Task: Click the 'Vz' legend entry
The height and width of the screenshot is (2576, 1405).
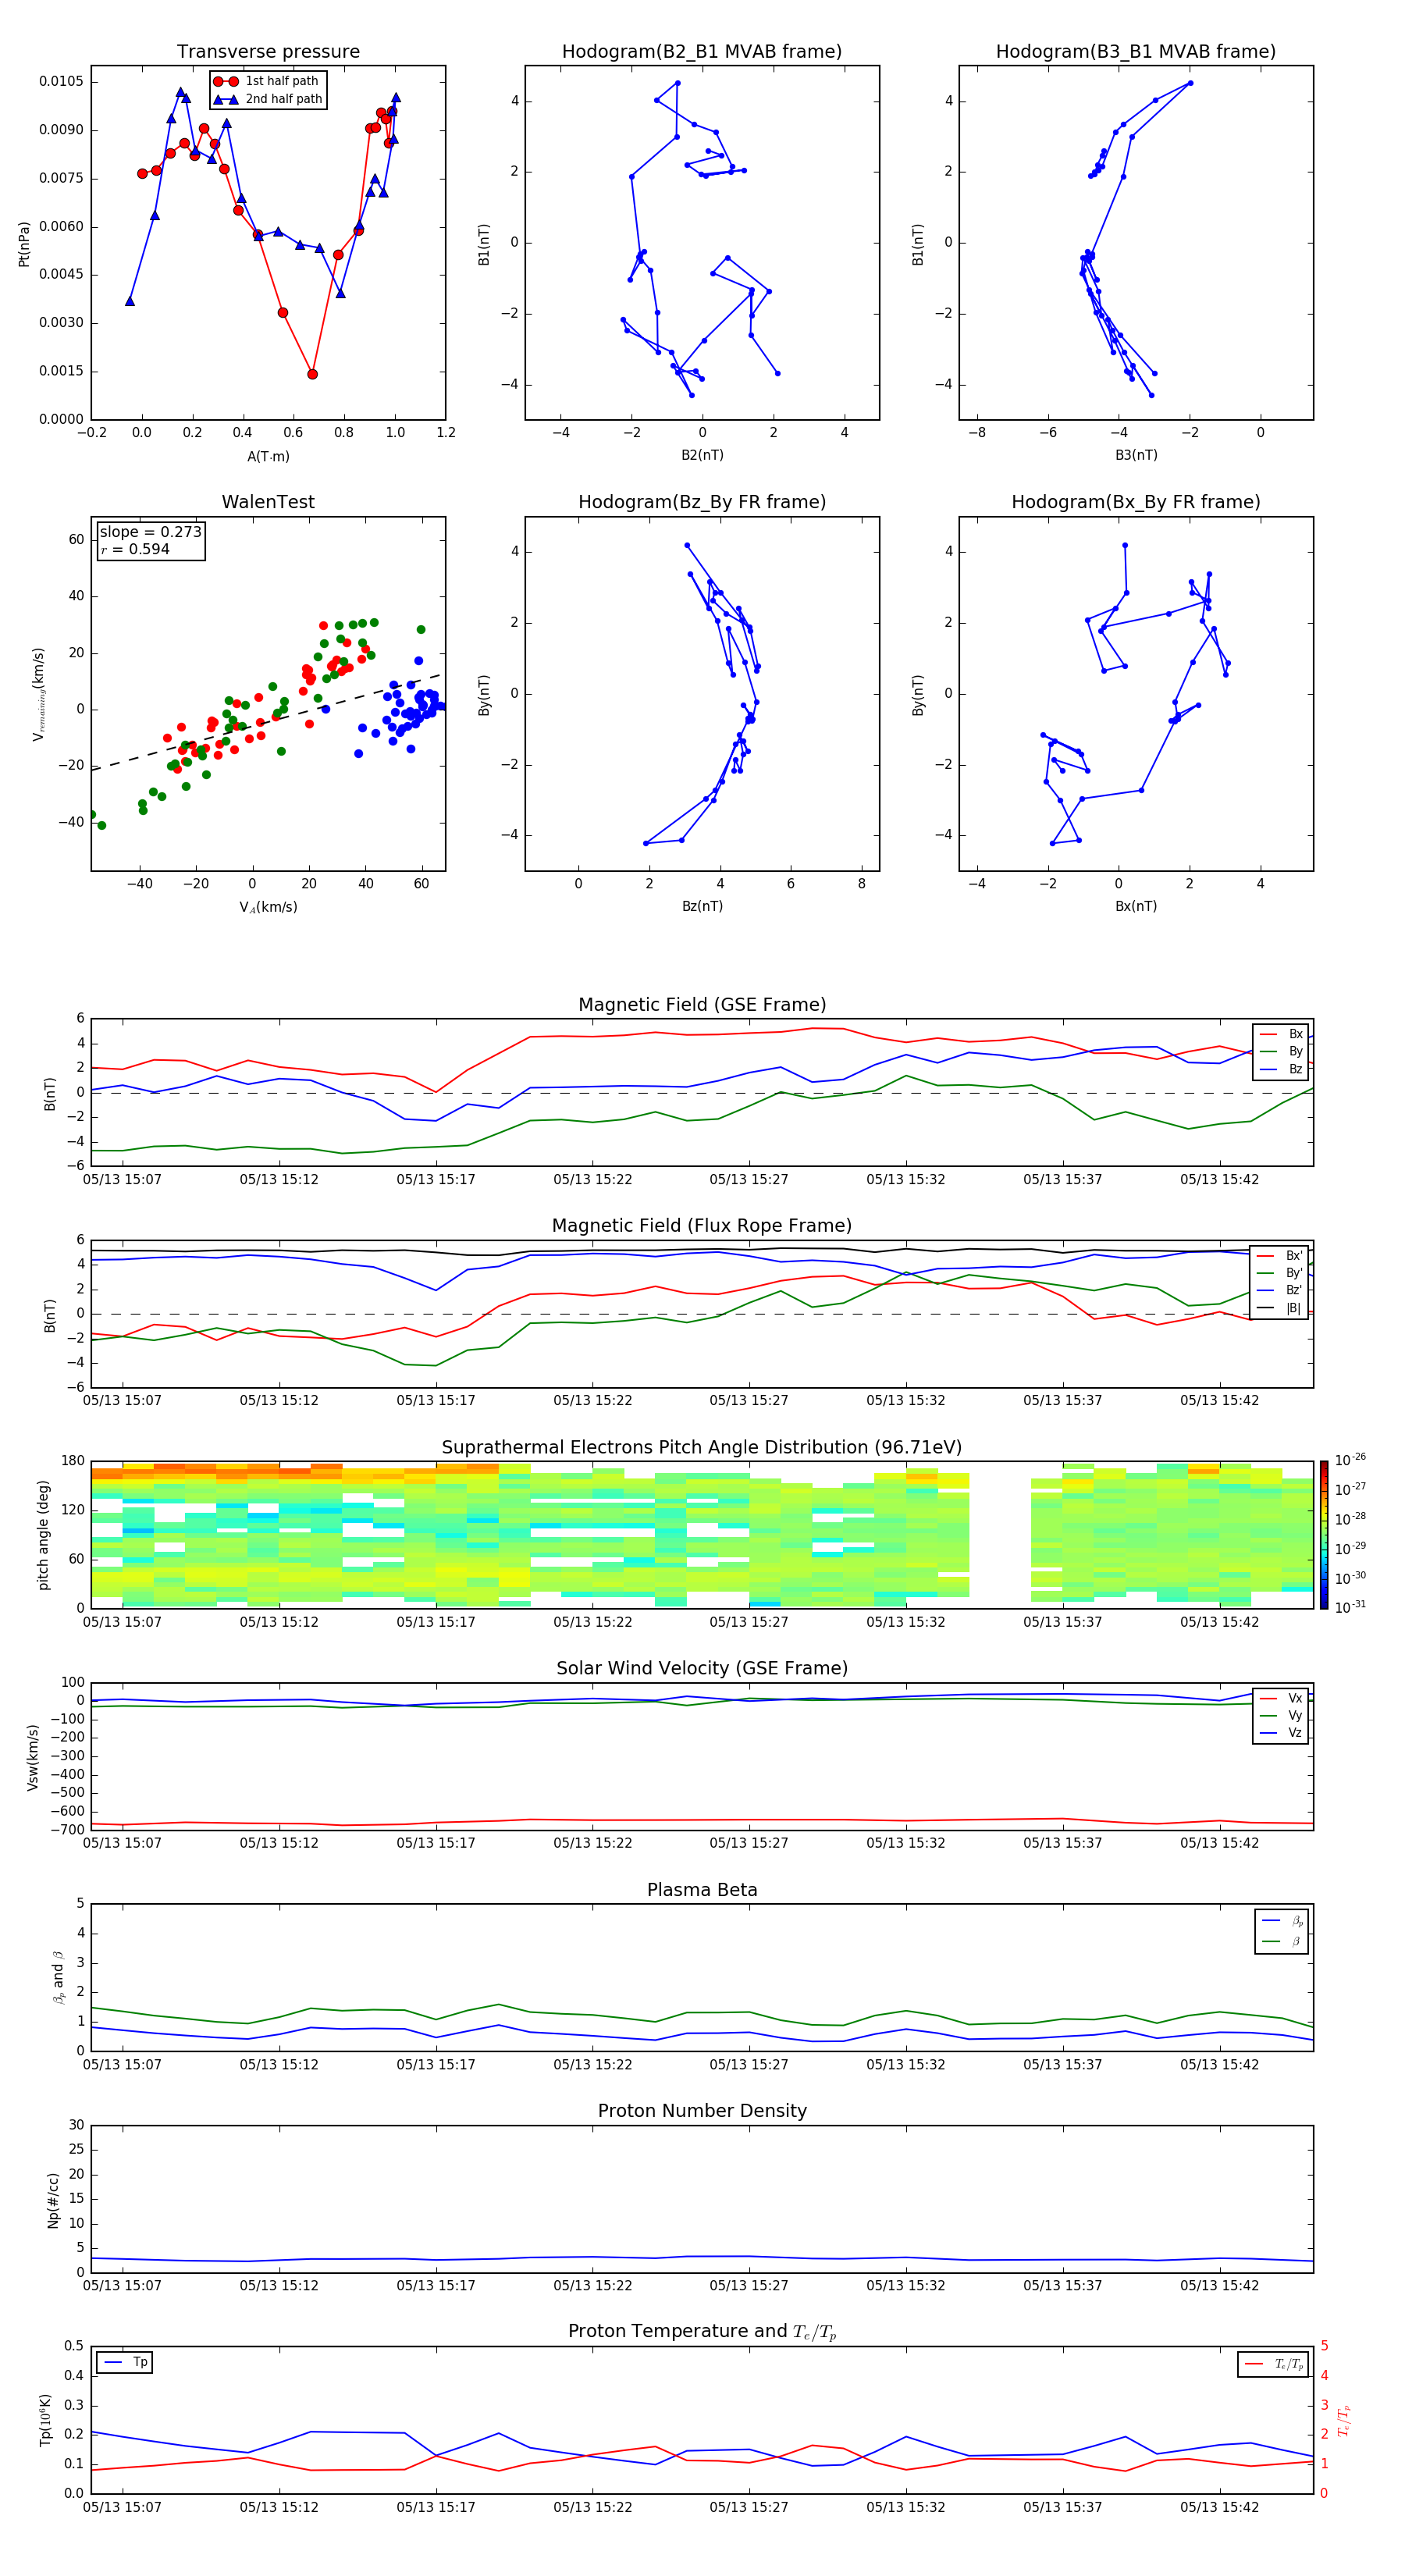Action: 1281,1733
